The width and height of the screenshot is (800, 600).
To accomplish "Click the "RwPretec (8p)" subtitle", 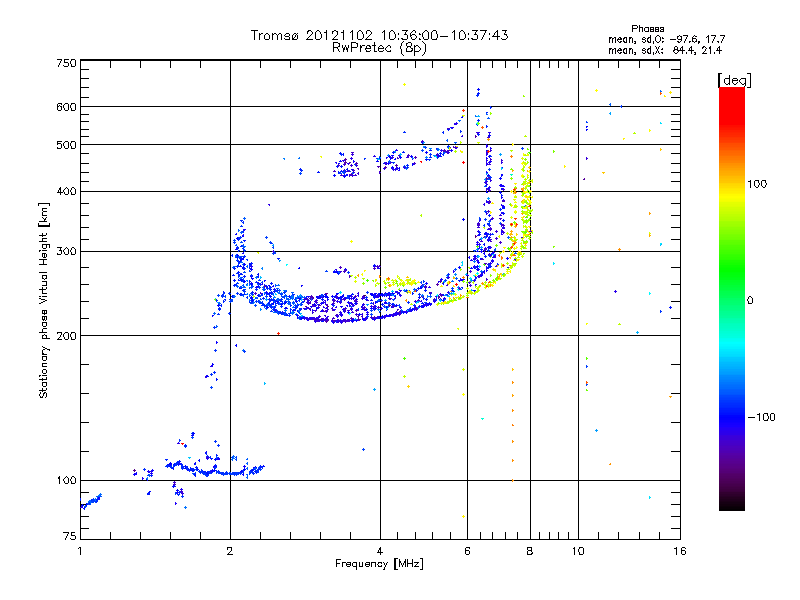I will tap(379, 48).
